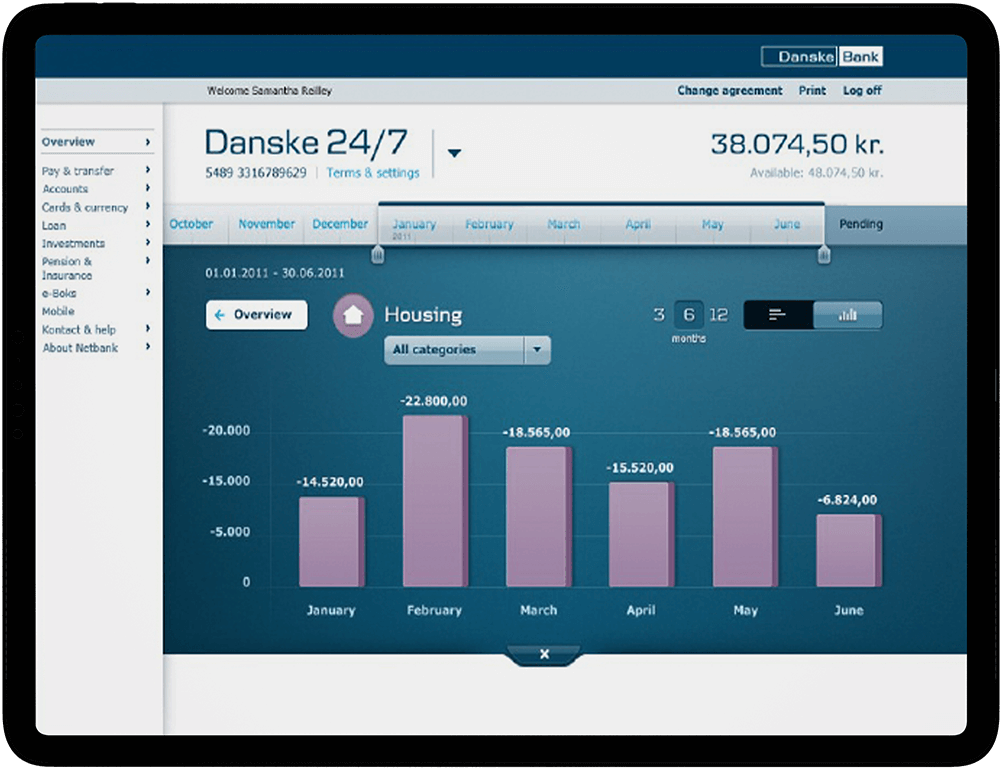Viewport: 1000px width, 768px height.
Task: Click the Danske Bank logo
Action: [x=822, y=56]
